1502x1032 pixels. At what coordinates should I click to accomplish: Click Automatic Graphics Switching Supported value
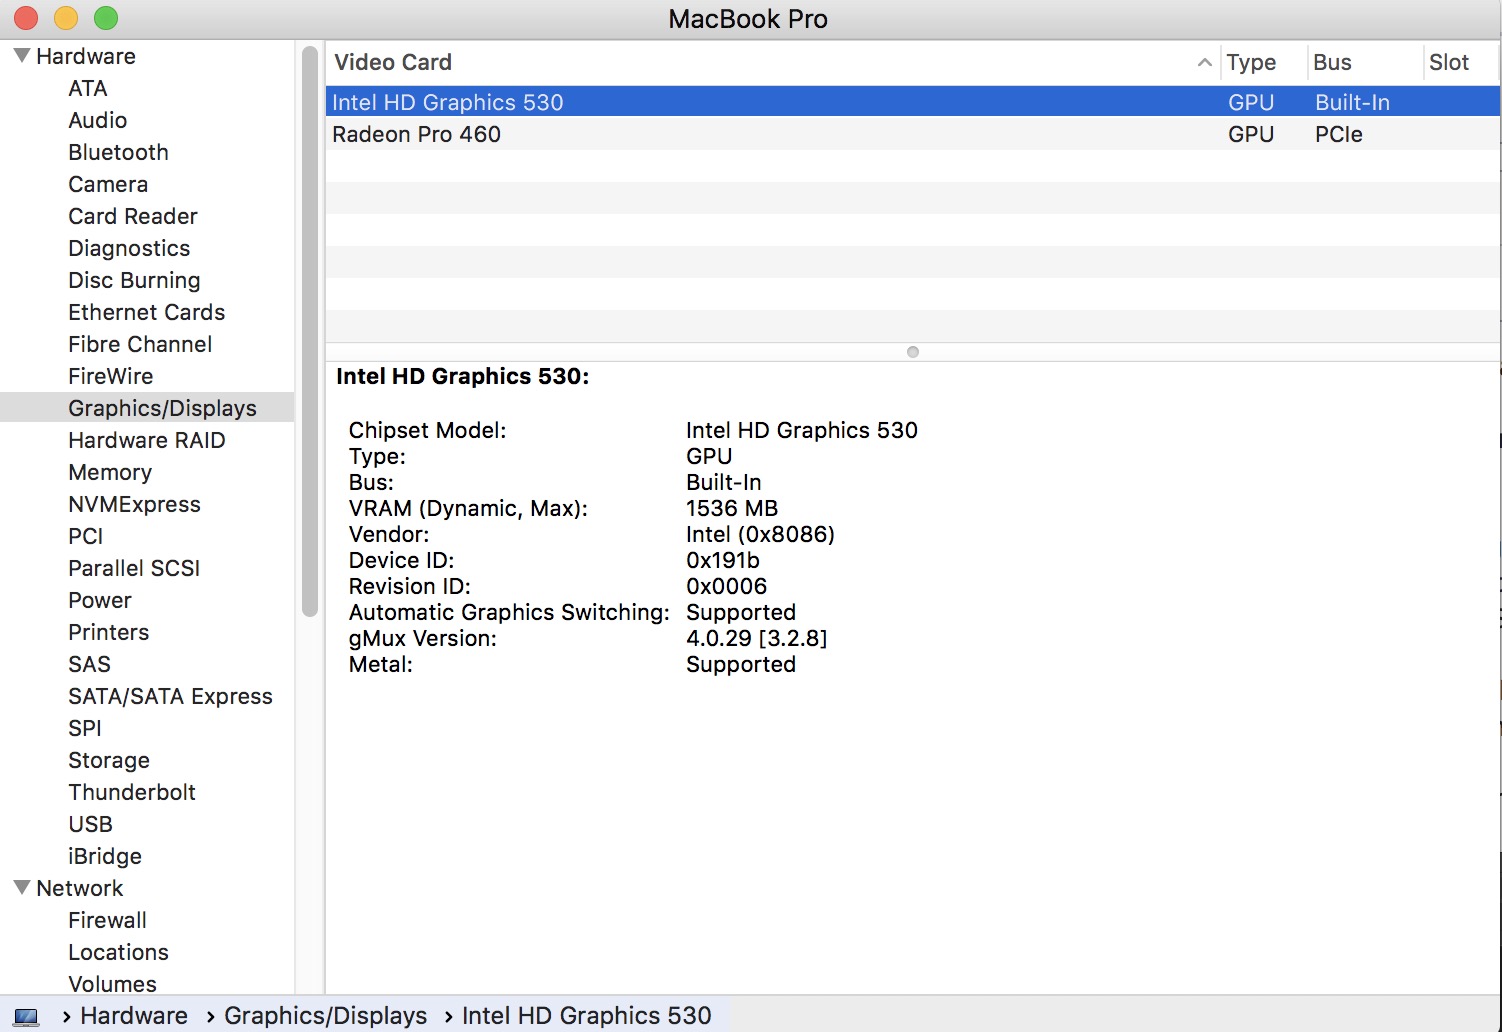tap(741, 612)
